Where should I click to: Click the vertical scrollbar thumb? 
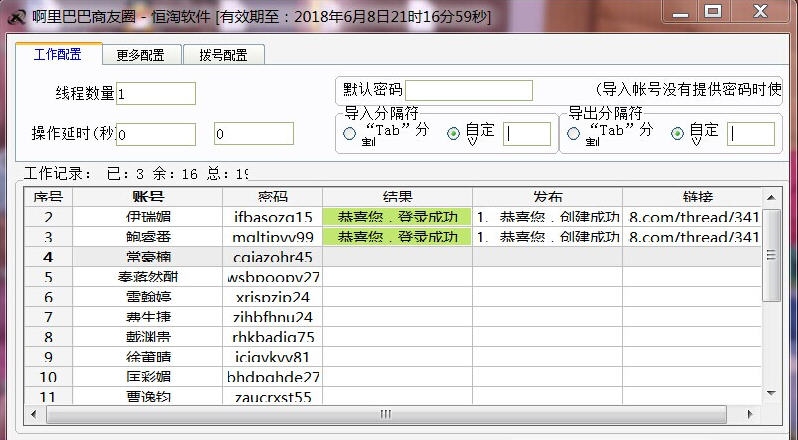click(771, 254)
